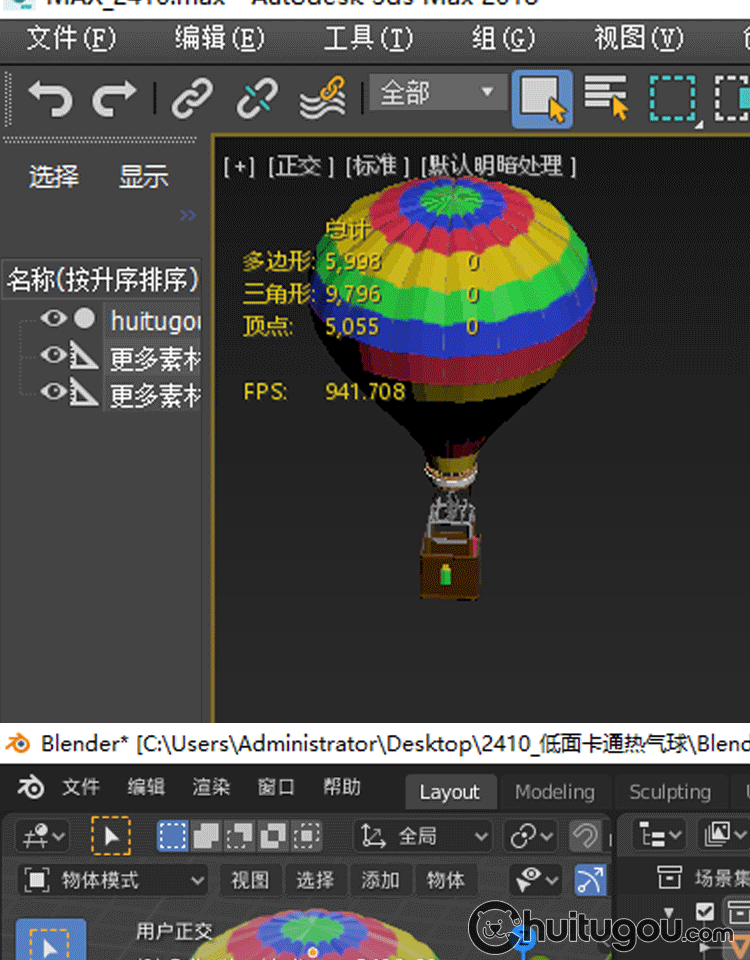This screenshot has height=960, width=750.
Task: Select Blender's tweak cursor tool icon
Action: coord(111,835)
